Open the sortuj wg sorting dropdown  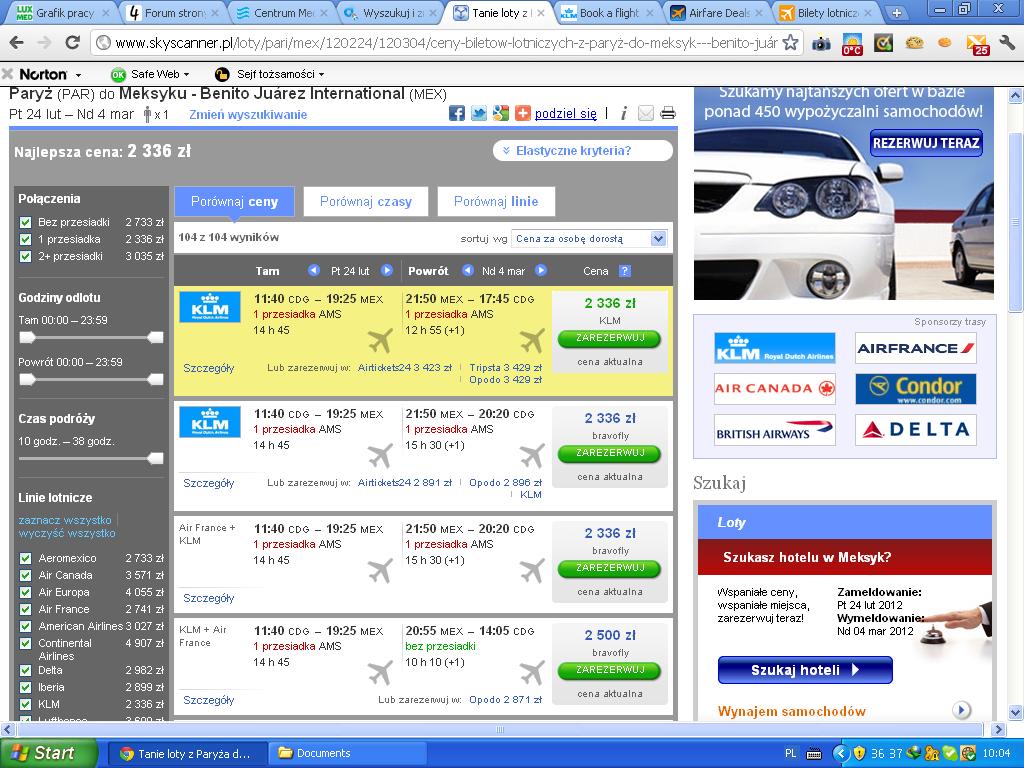pyautogui.click(x=589, y=239)
